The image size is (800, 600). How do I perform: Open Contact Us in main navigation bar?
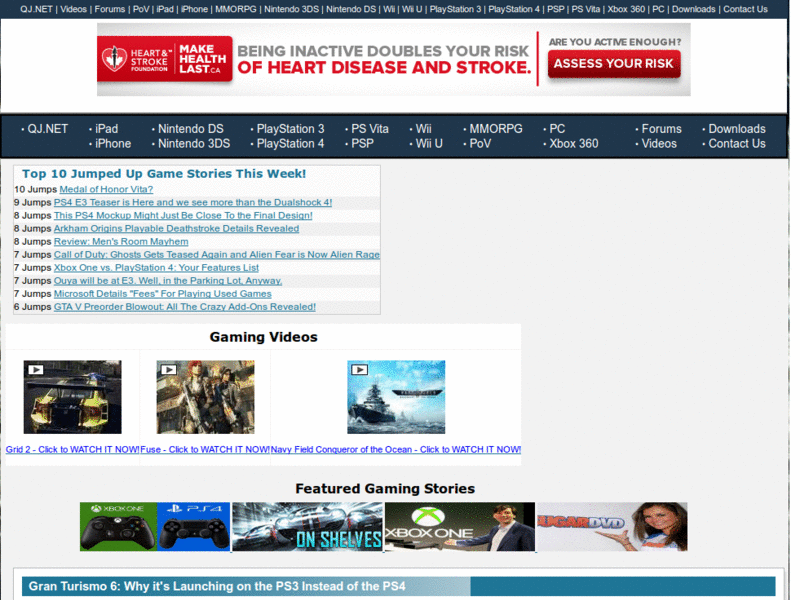coord(737,144)
